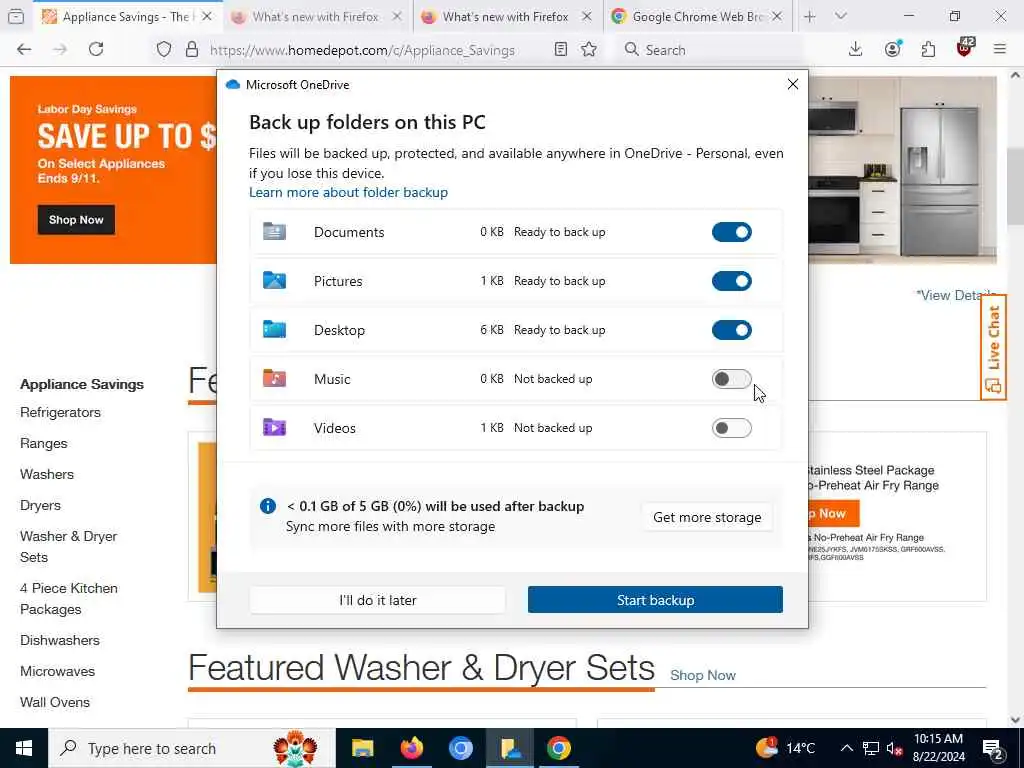Open Washer & Dryer Sets link
Viewport: 1024px width, 768px height.
pyautogui.click(x=69, y=547)
